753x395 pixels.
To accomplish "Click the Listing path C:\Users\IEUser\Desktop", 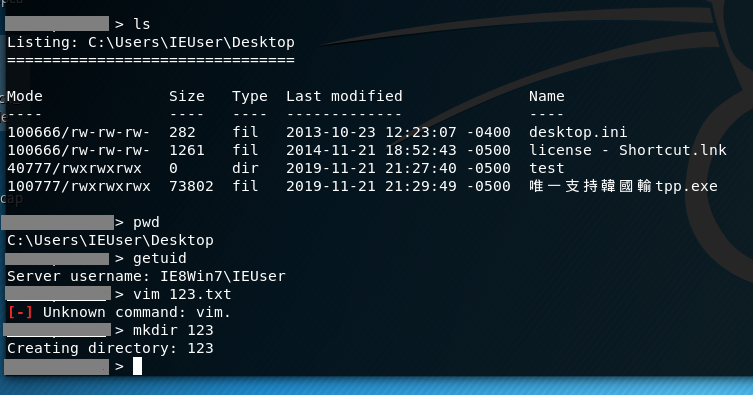I will pyautogui.click(x=191, y=42).
